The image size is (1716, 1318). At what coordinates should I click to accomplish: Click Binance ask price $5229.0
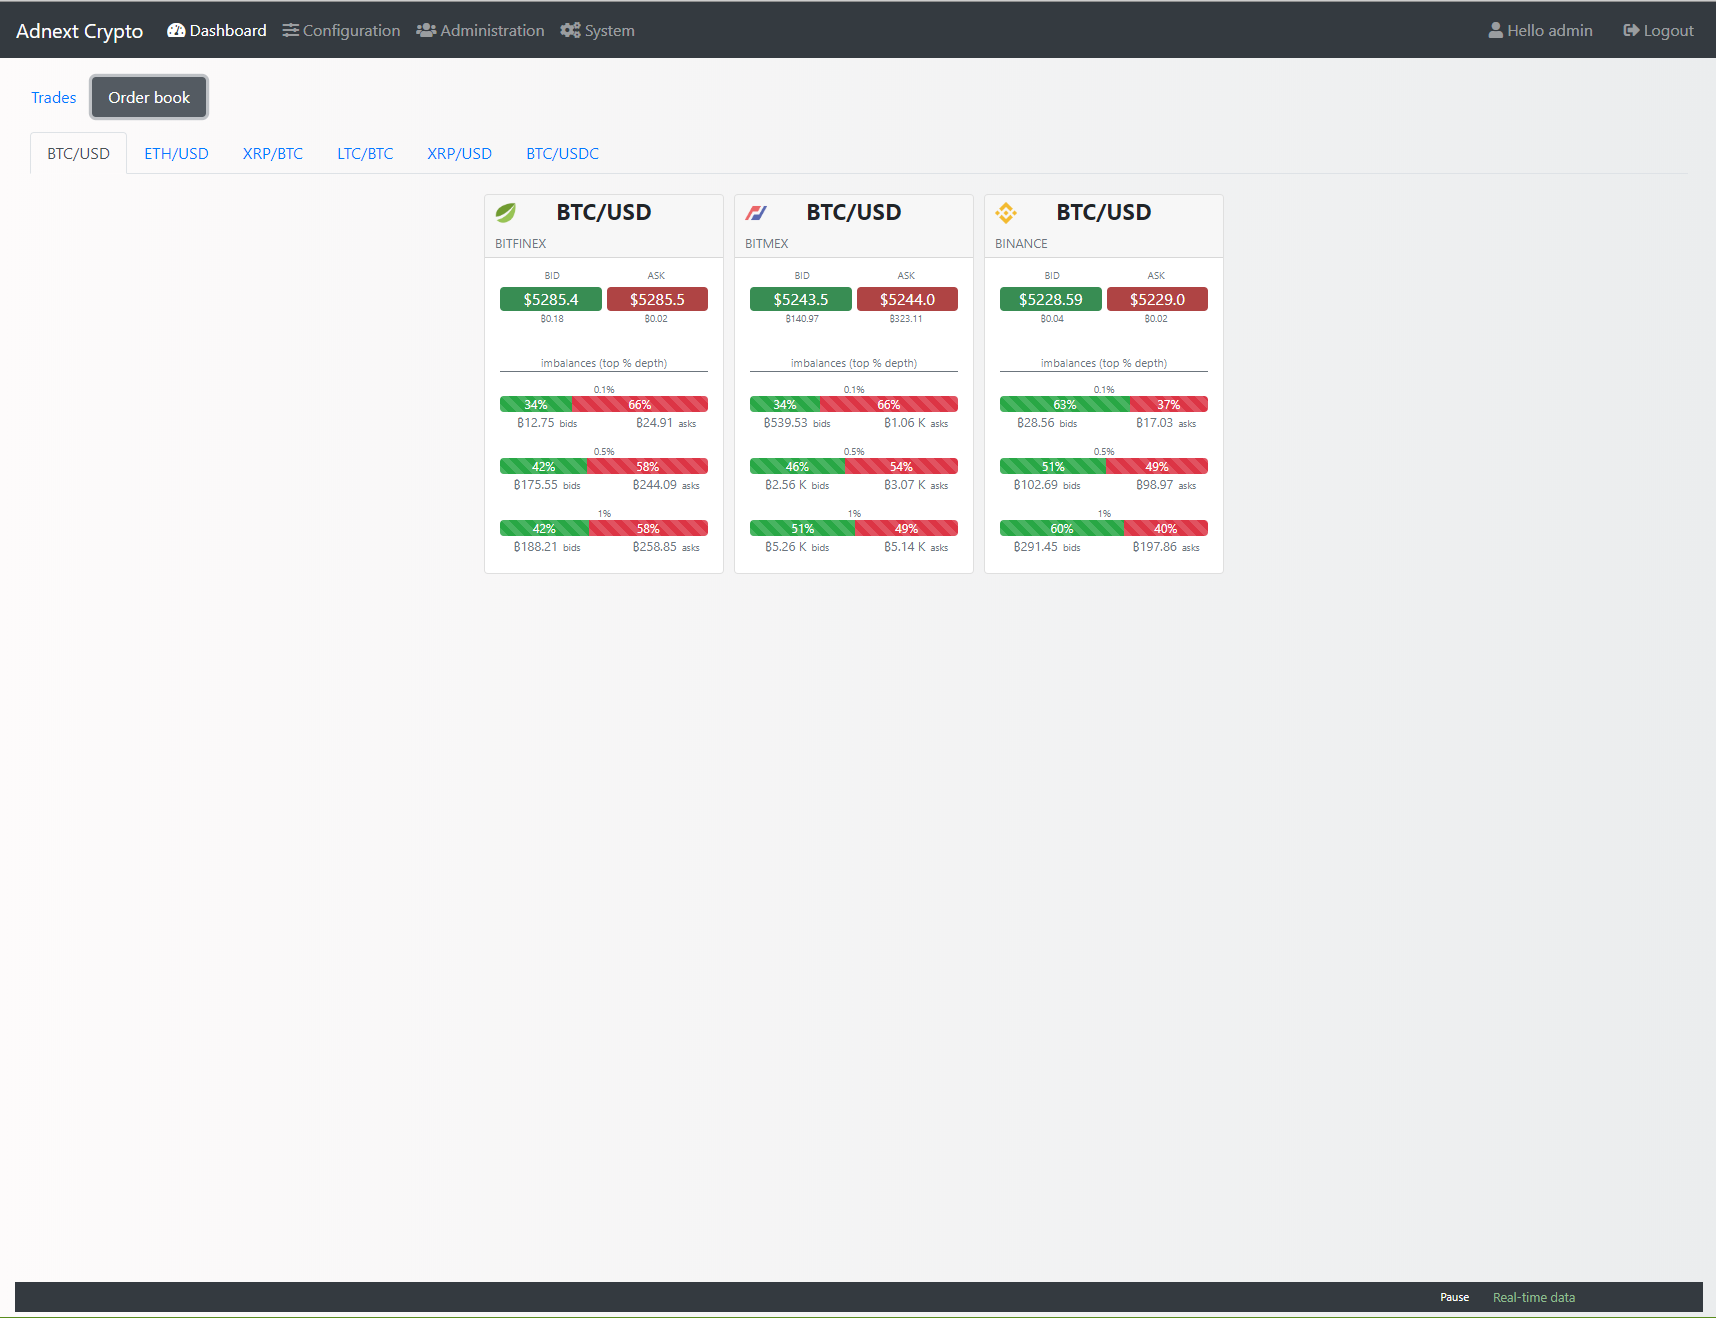pyautogui.click(x=1157, y=300)
